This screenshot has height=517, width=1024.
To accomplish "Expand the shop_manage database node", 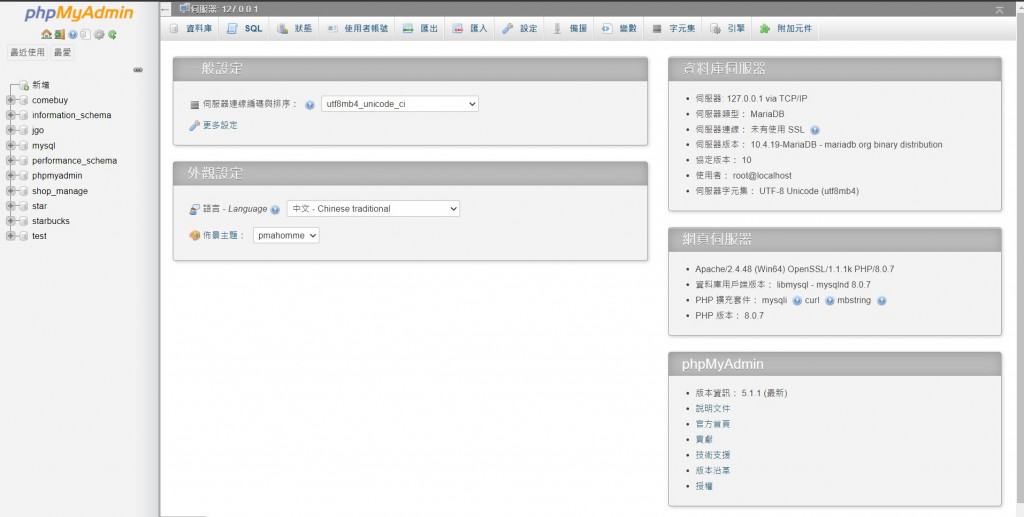I will point(10,191).
